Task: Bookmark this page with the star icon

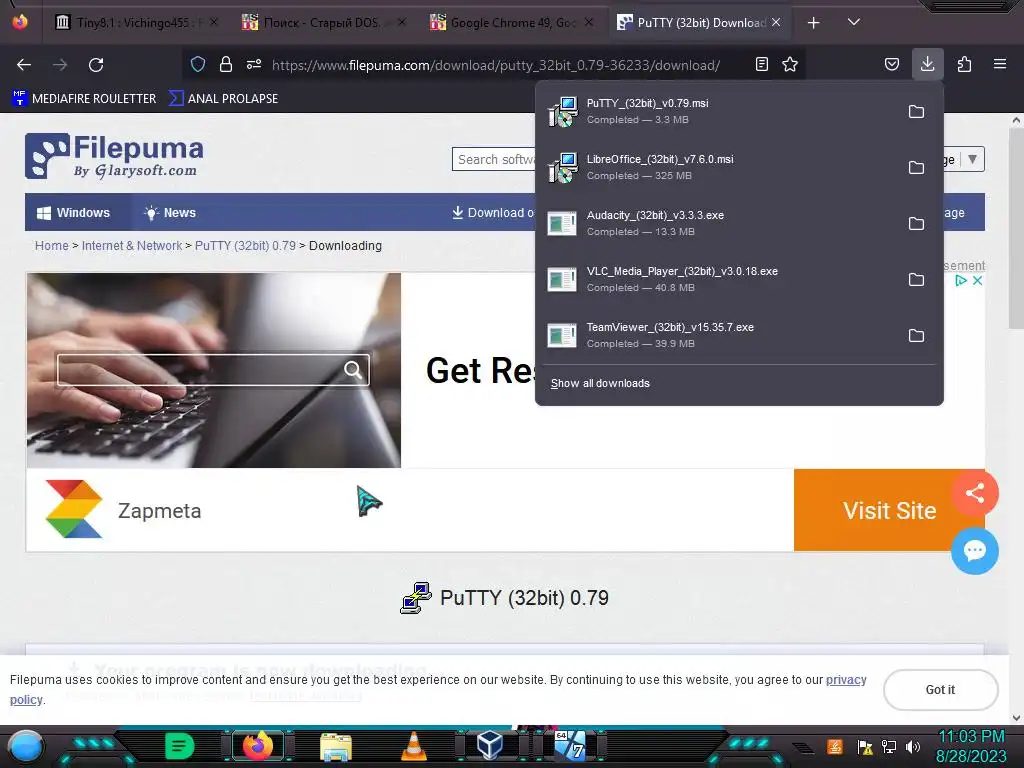Action: (x=790, y=64)
